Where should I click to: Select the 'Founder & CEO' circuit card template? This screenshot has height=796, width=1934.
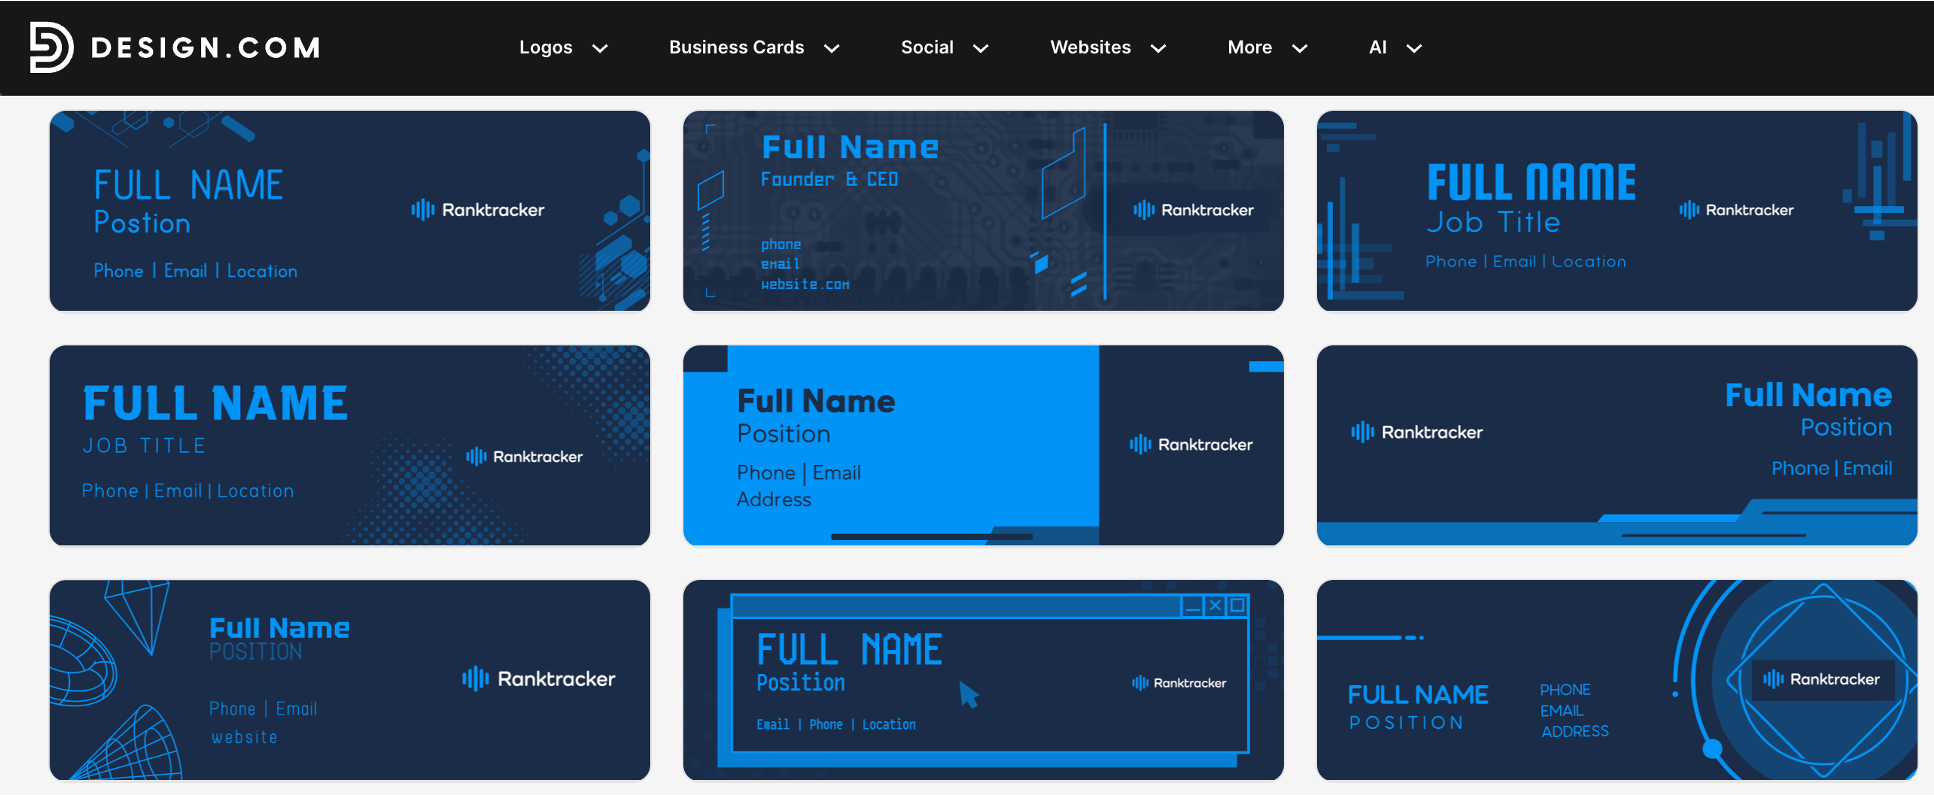(983, 211)
